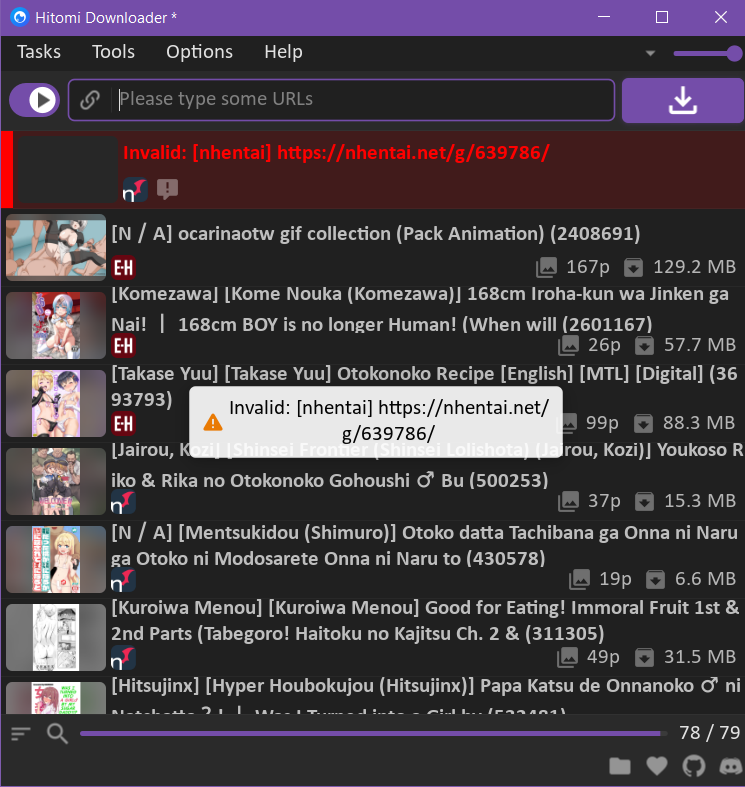The width and height of the screenshot is (745, 787).
Task: Adjust the purple slider in the menu bar
Action: pyautogui.click(x=707, y=53)
